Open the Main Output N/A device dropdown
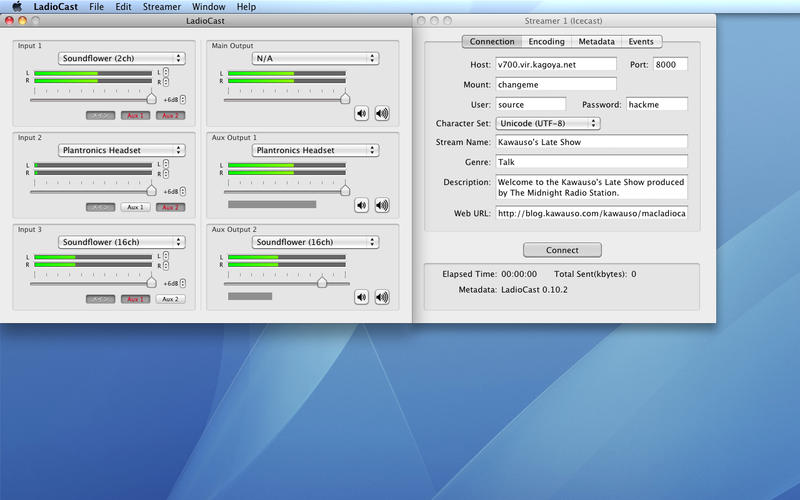The width and height of the screenshot is (800, 500). [315, 58]
